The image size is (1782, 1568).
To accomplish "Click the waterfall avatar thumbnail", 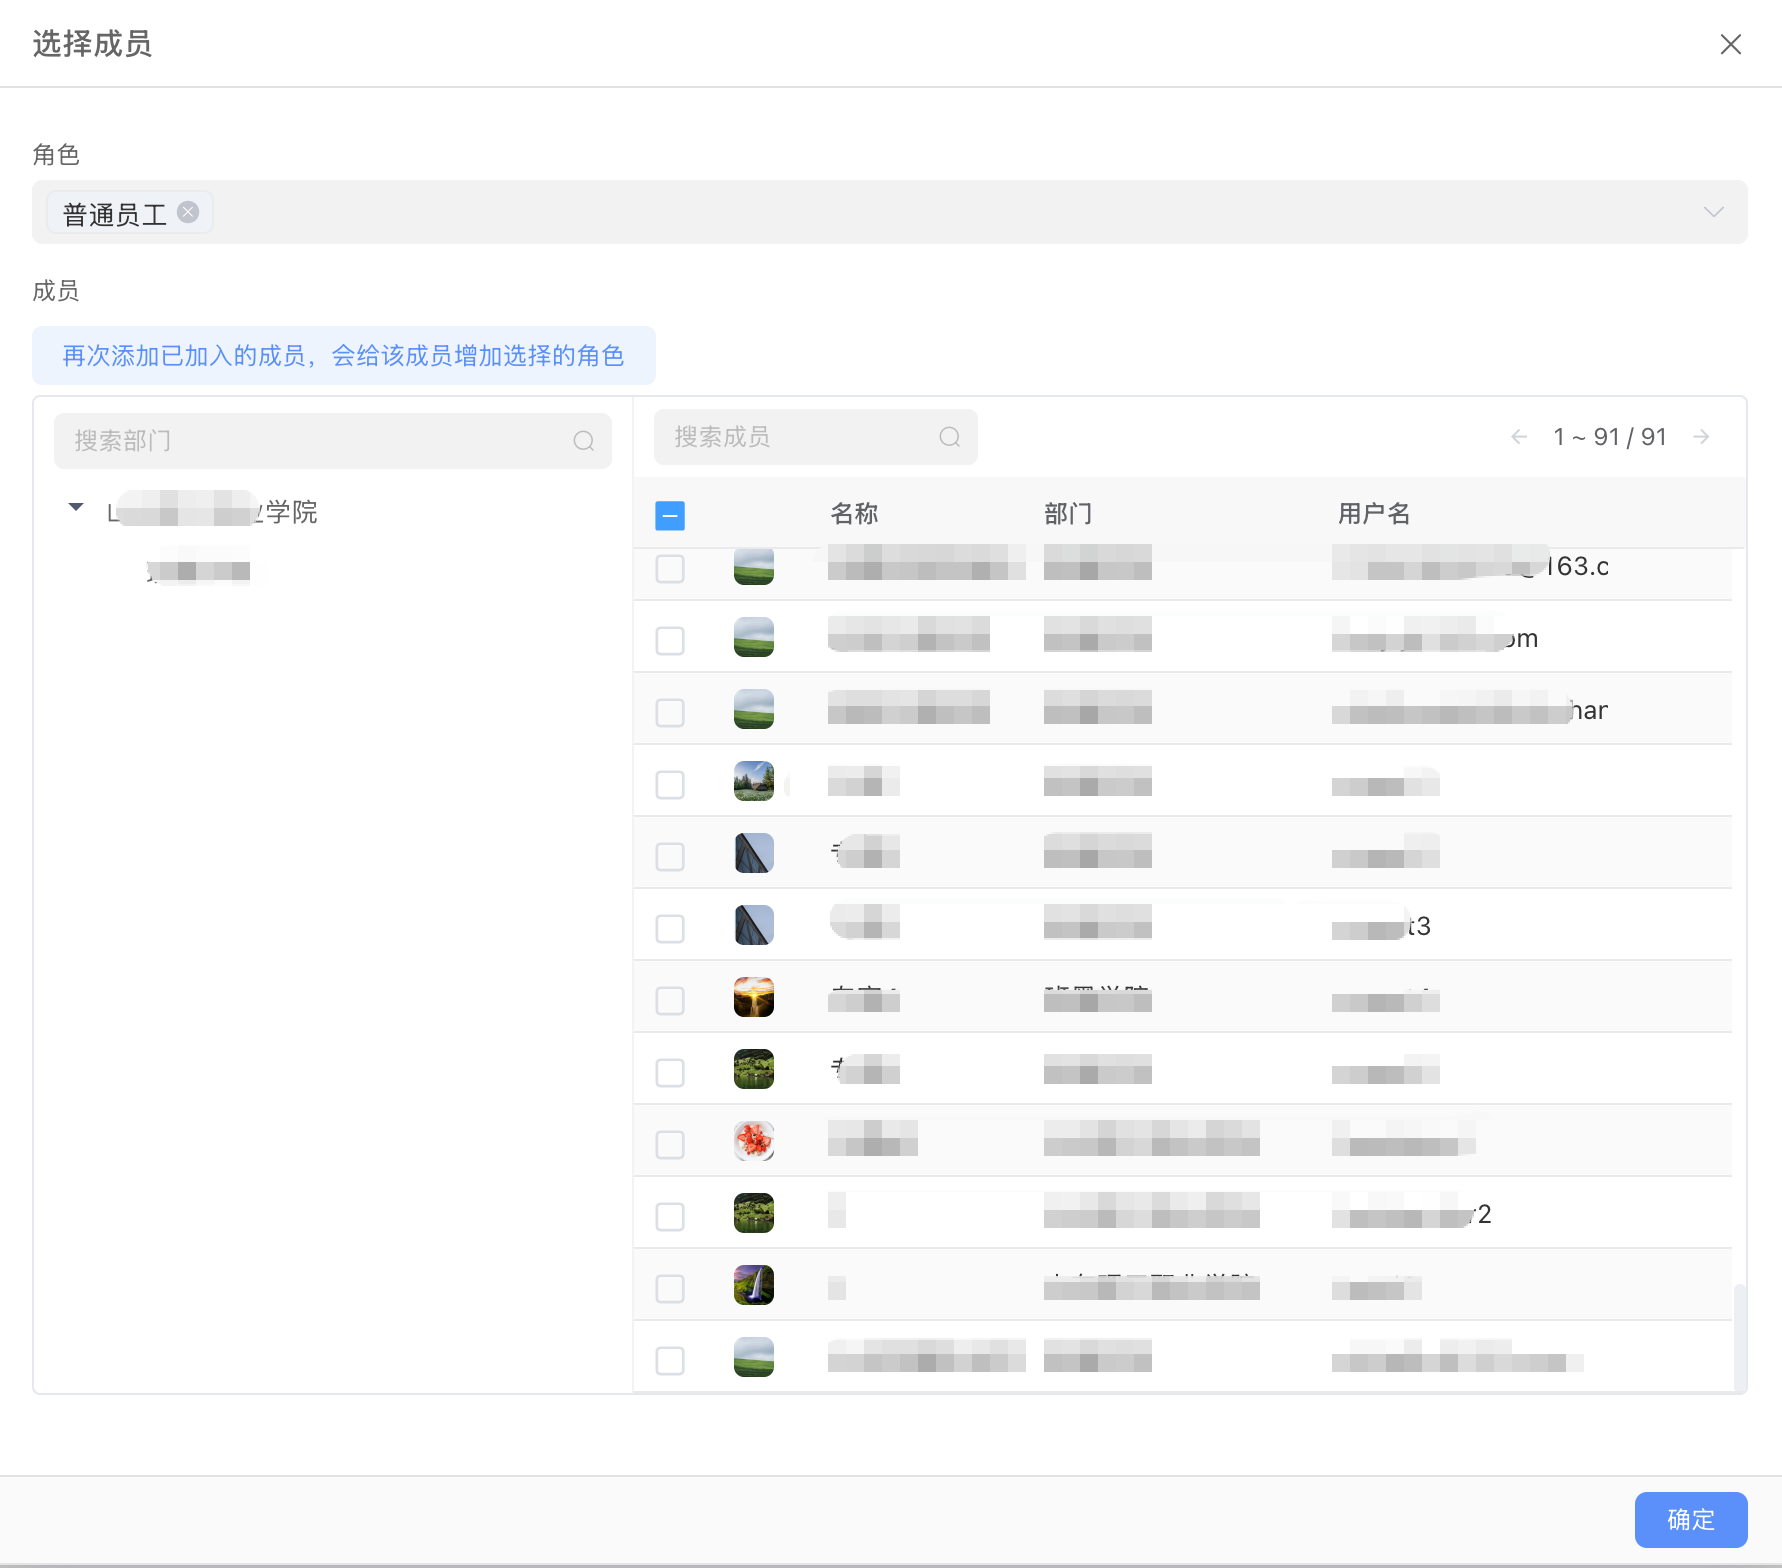I will point(753,1285).
